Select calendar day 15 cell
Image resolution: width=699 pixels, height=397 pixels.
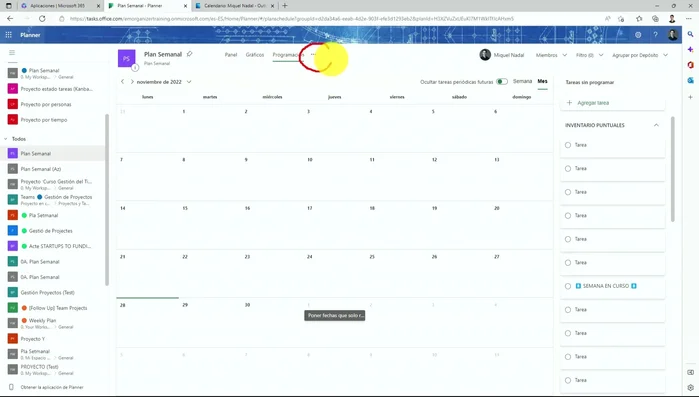[210, 225]
